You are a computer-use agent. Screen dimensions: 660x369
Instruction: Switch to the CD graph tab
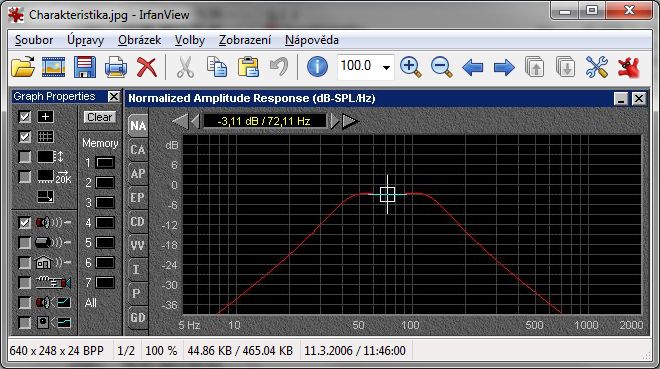[x=138, y=221]
